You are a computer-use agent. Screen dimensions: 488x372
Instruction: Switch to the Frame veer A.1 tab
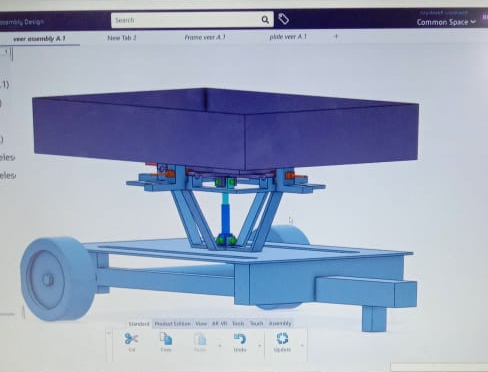(x=205, y=37)
